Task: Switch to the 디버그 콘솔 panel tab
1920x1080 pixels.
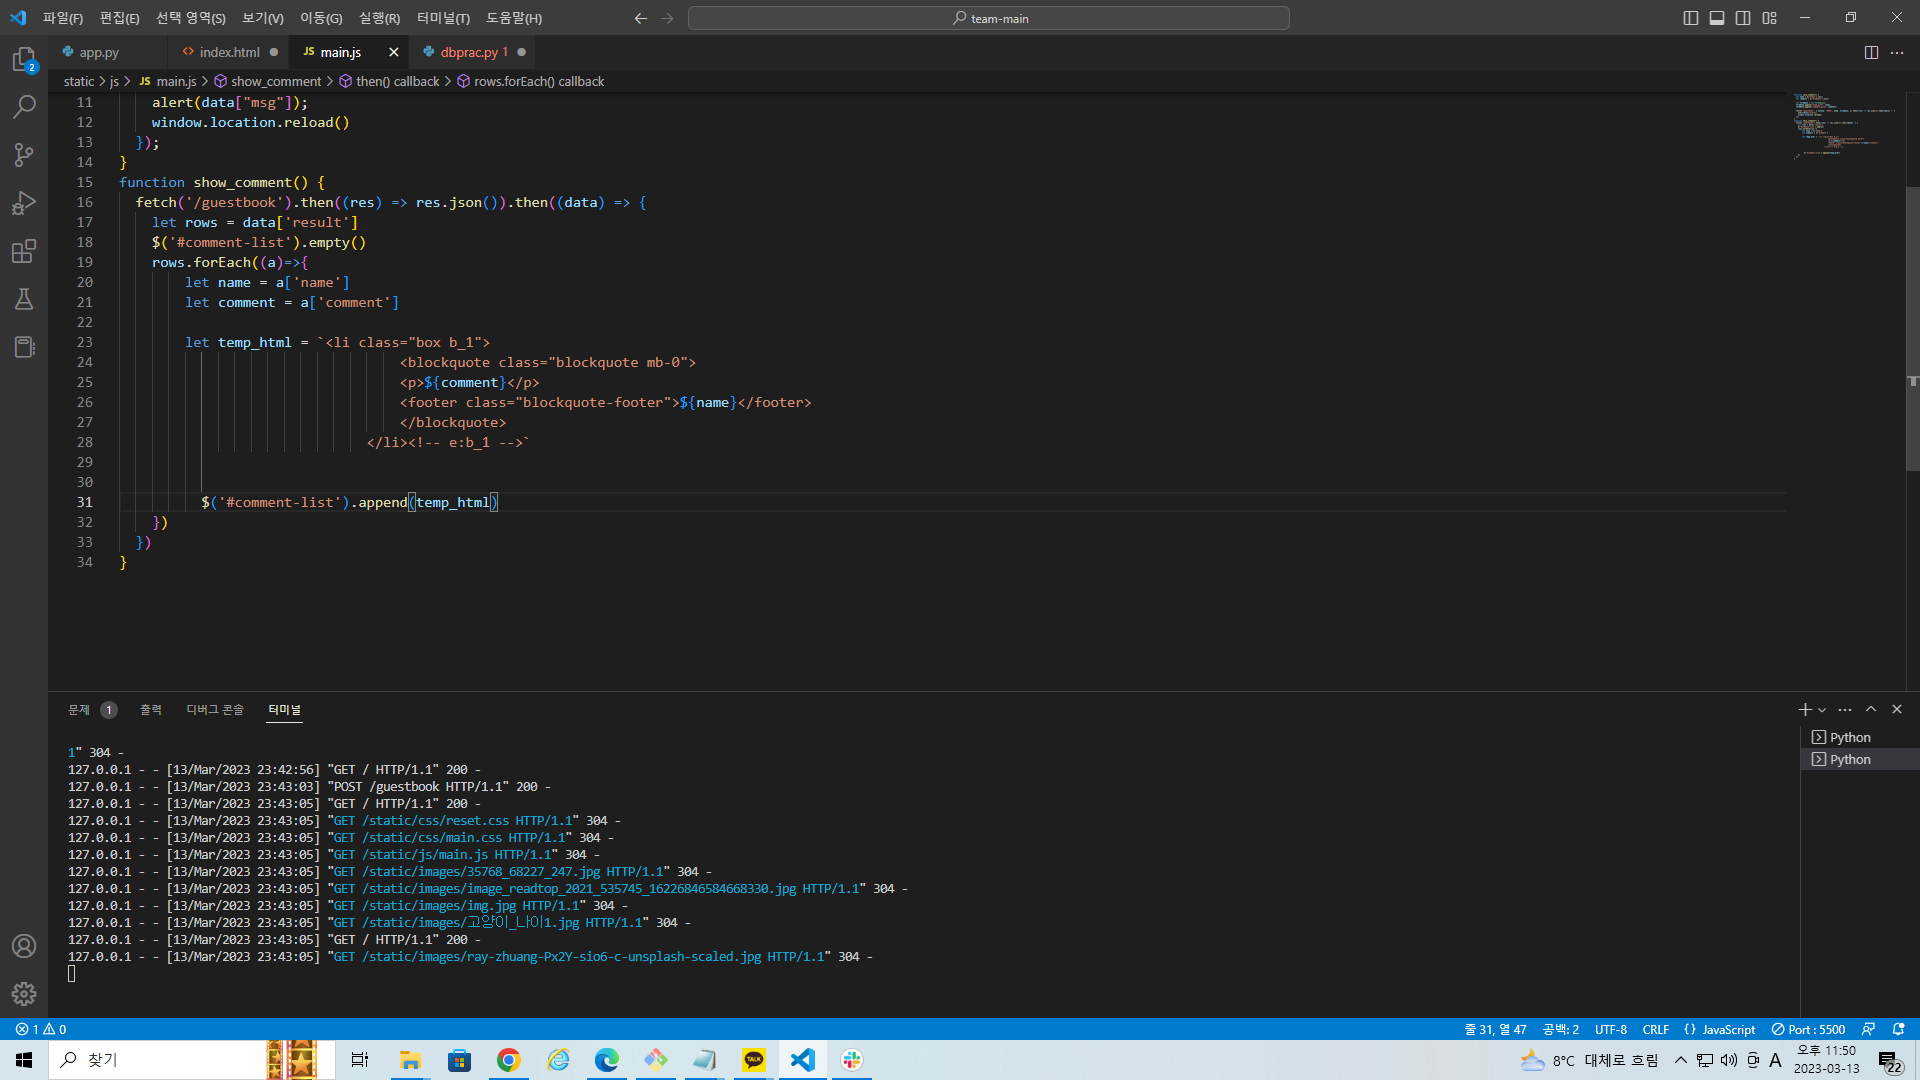Action: click(215, 710)
